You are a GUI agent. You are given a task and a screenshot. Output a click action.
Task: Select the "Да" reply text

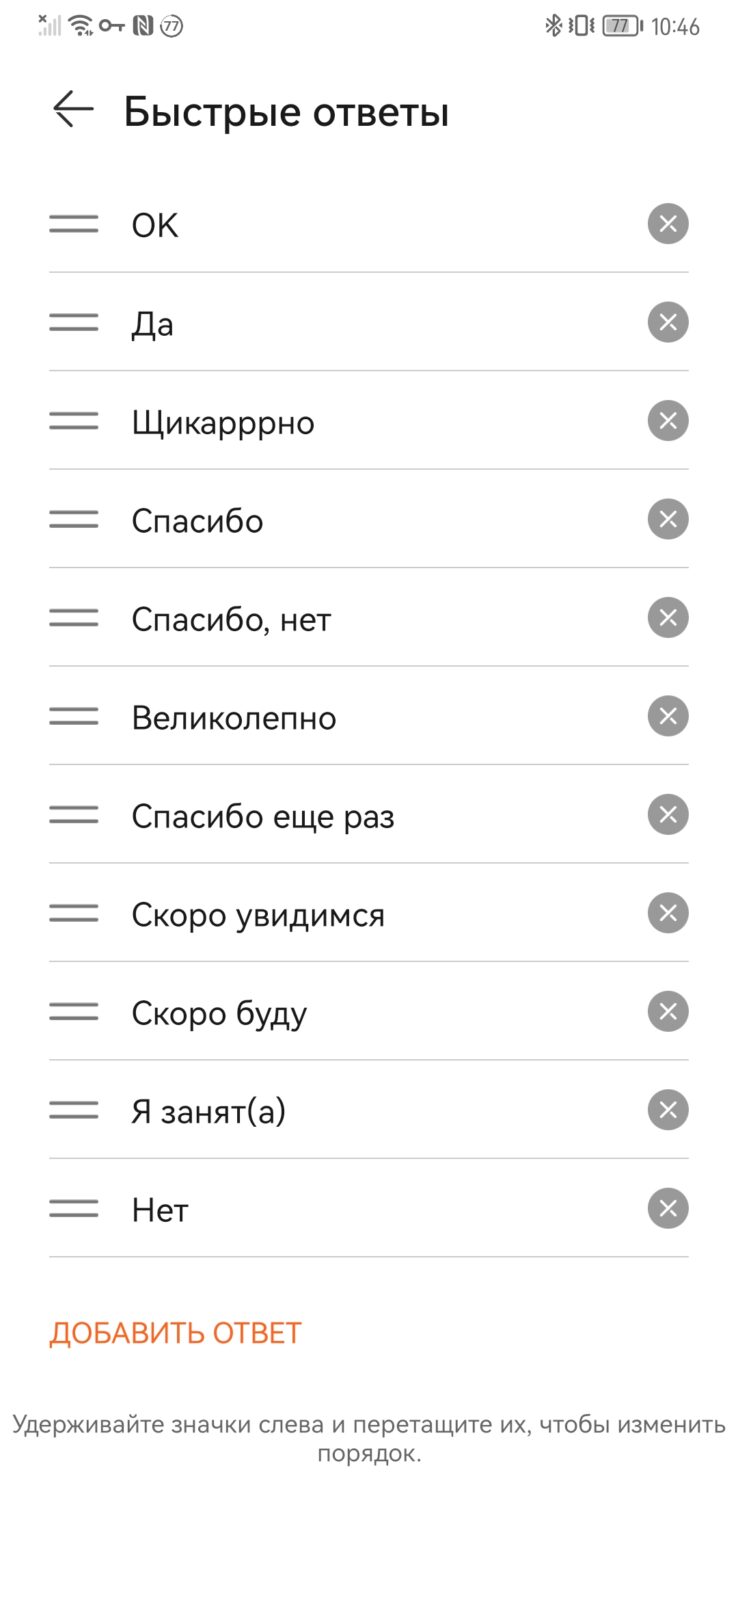[152, 324]
